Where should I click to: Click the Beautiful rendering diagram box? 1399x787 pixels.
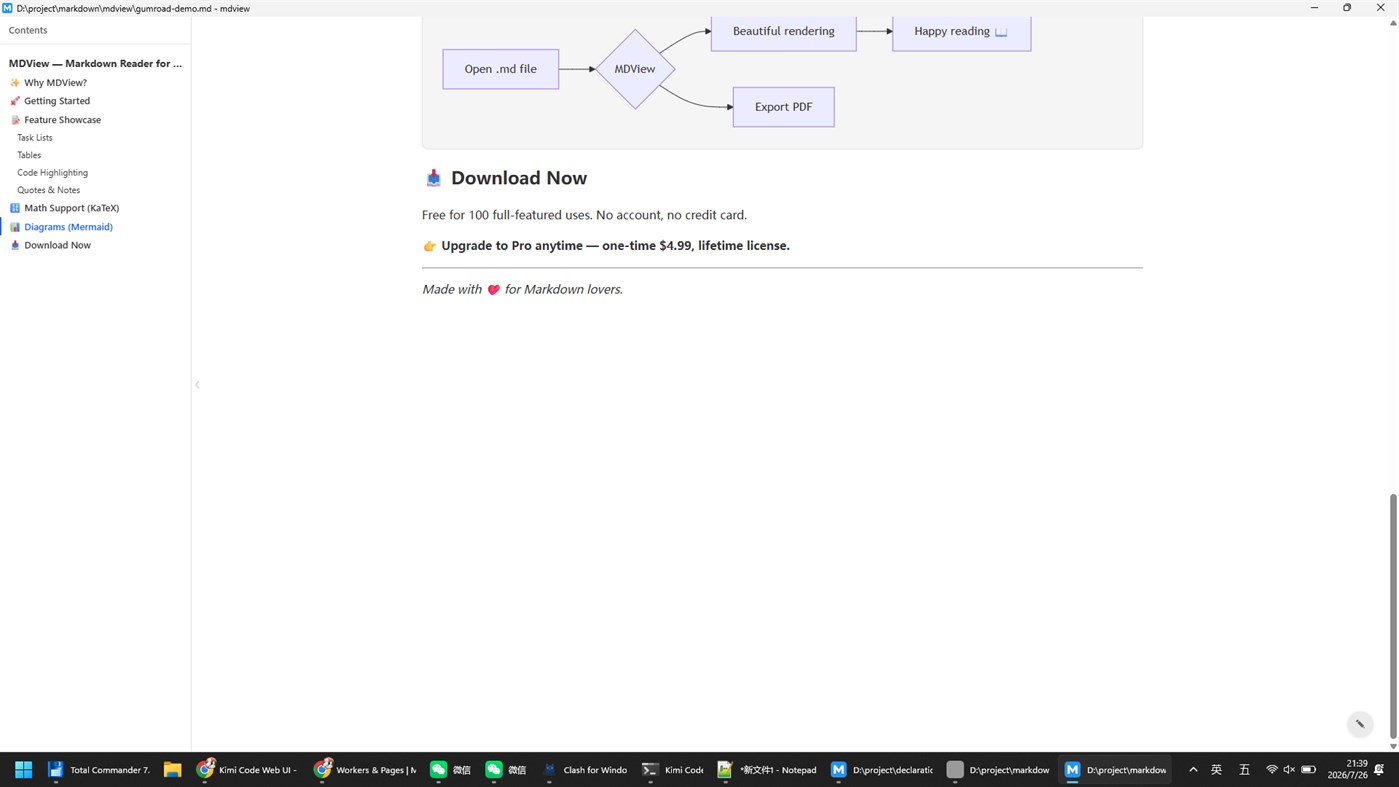[x=784, y=33]
